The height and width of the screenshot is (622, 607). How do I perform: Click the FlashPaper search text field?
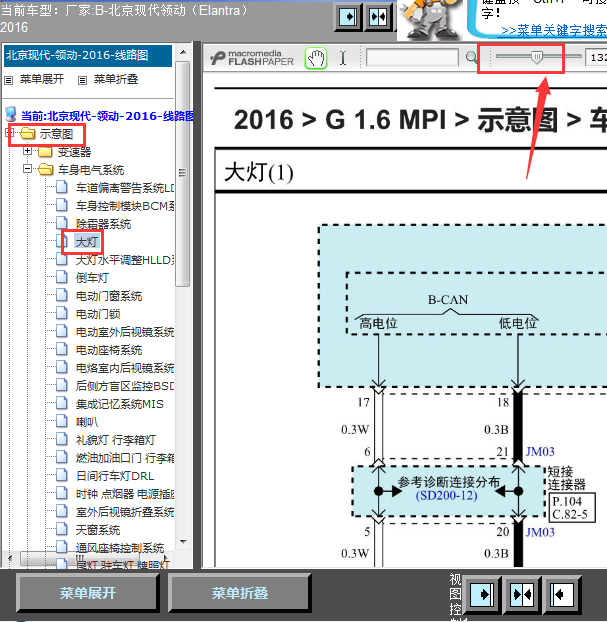pyautogui.click(x=412, y=58)
